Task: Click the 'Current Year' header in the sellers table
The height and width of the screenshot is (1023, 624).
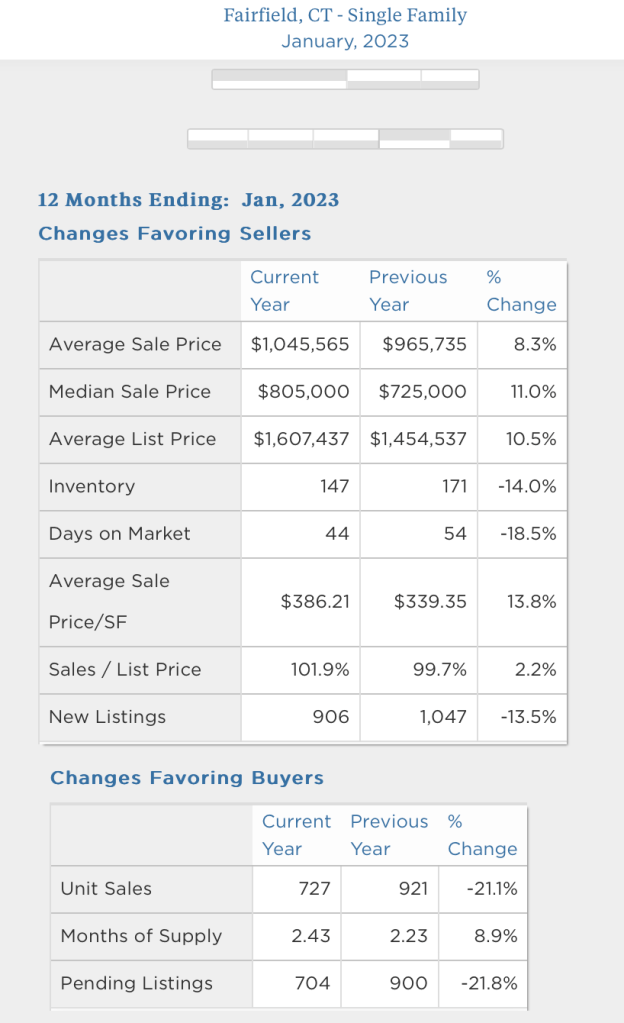Action: click(284, 291)
